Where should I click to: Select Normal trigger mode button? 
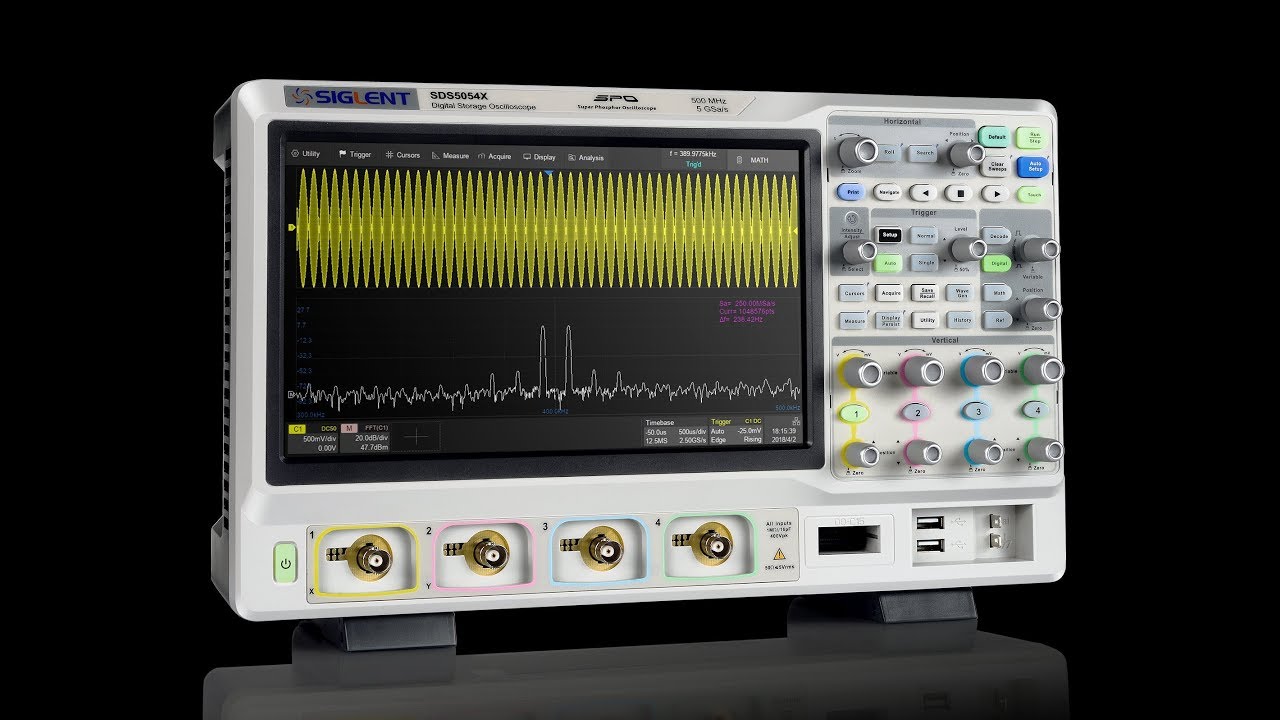pos(926,236)
